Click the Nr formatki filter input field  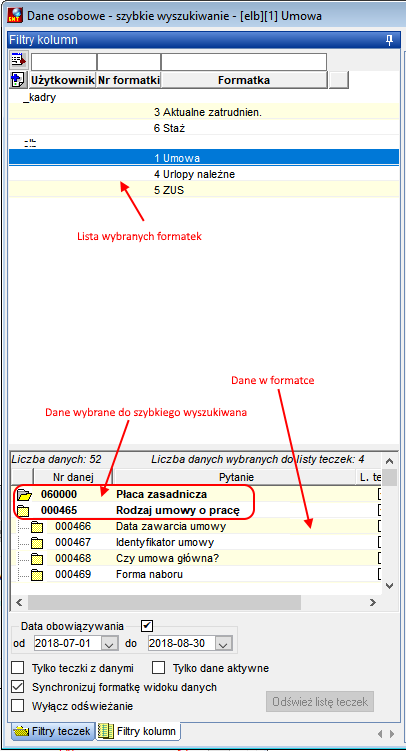[129, 62]
